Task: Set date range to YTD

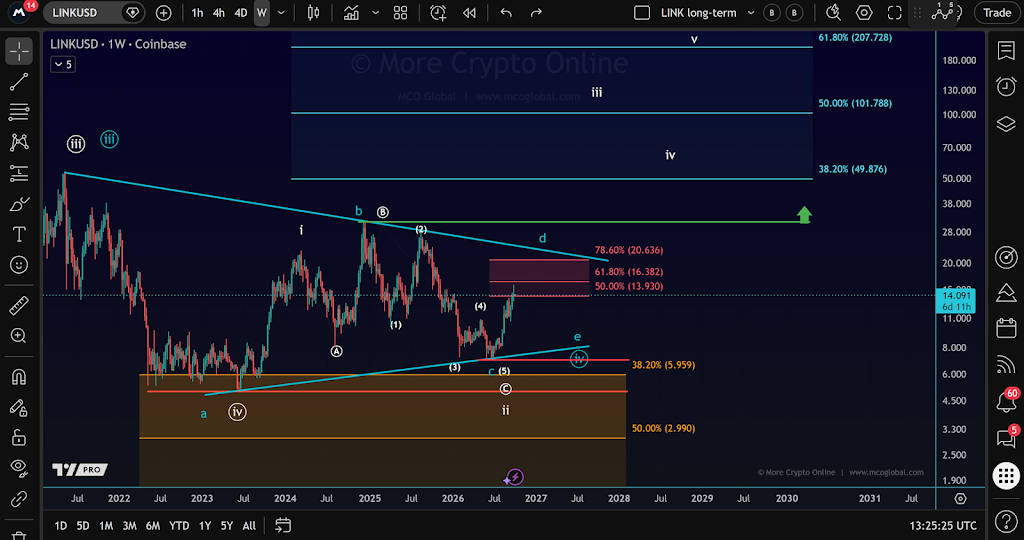Action: [179, 526]
